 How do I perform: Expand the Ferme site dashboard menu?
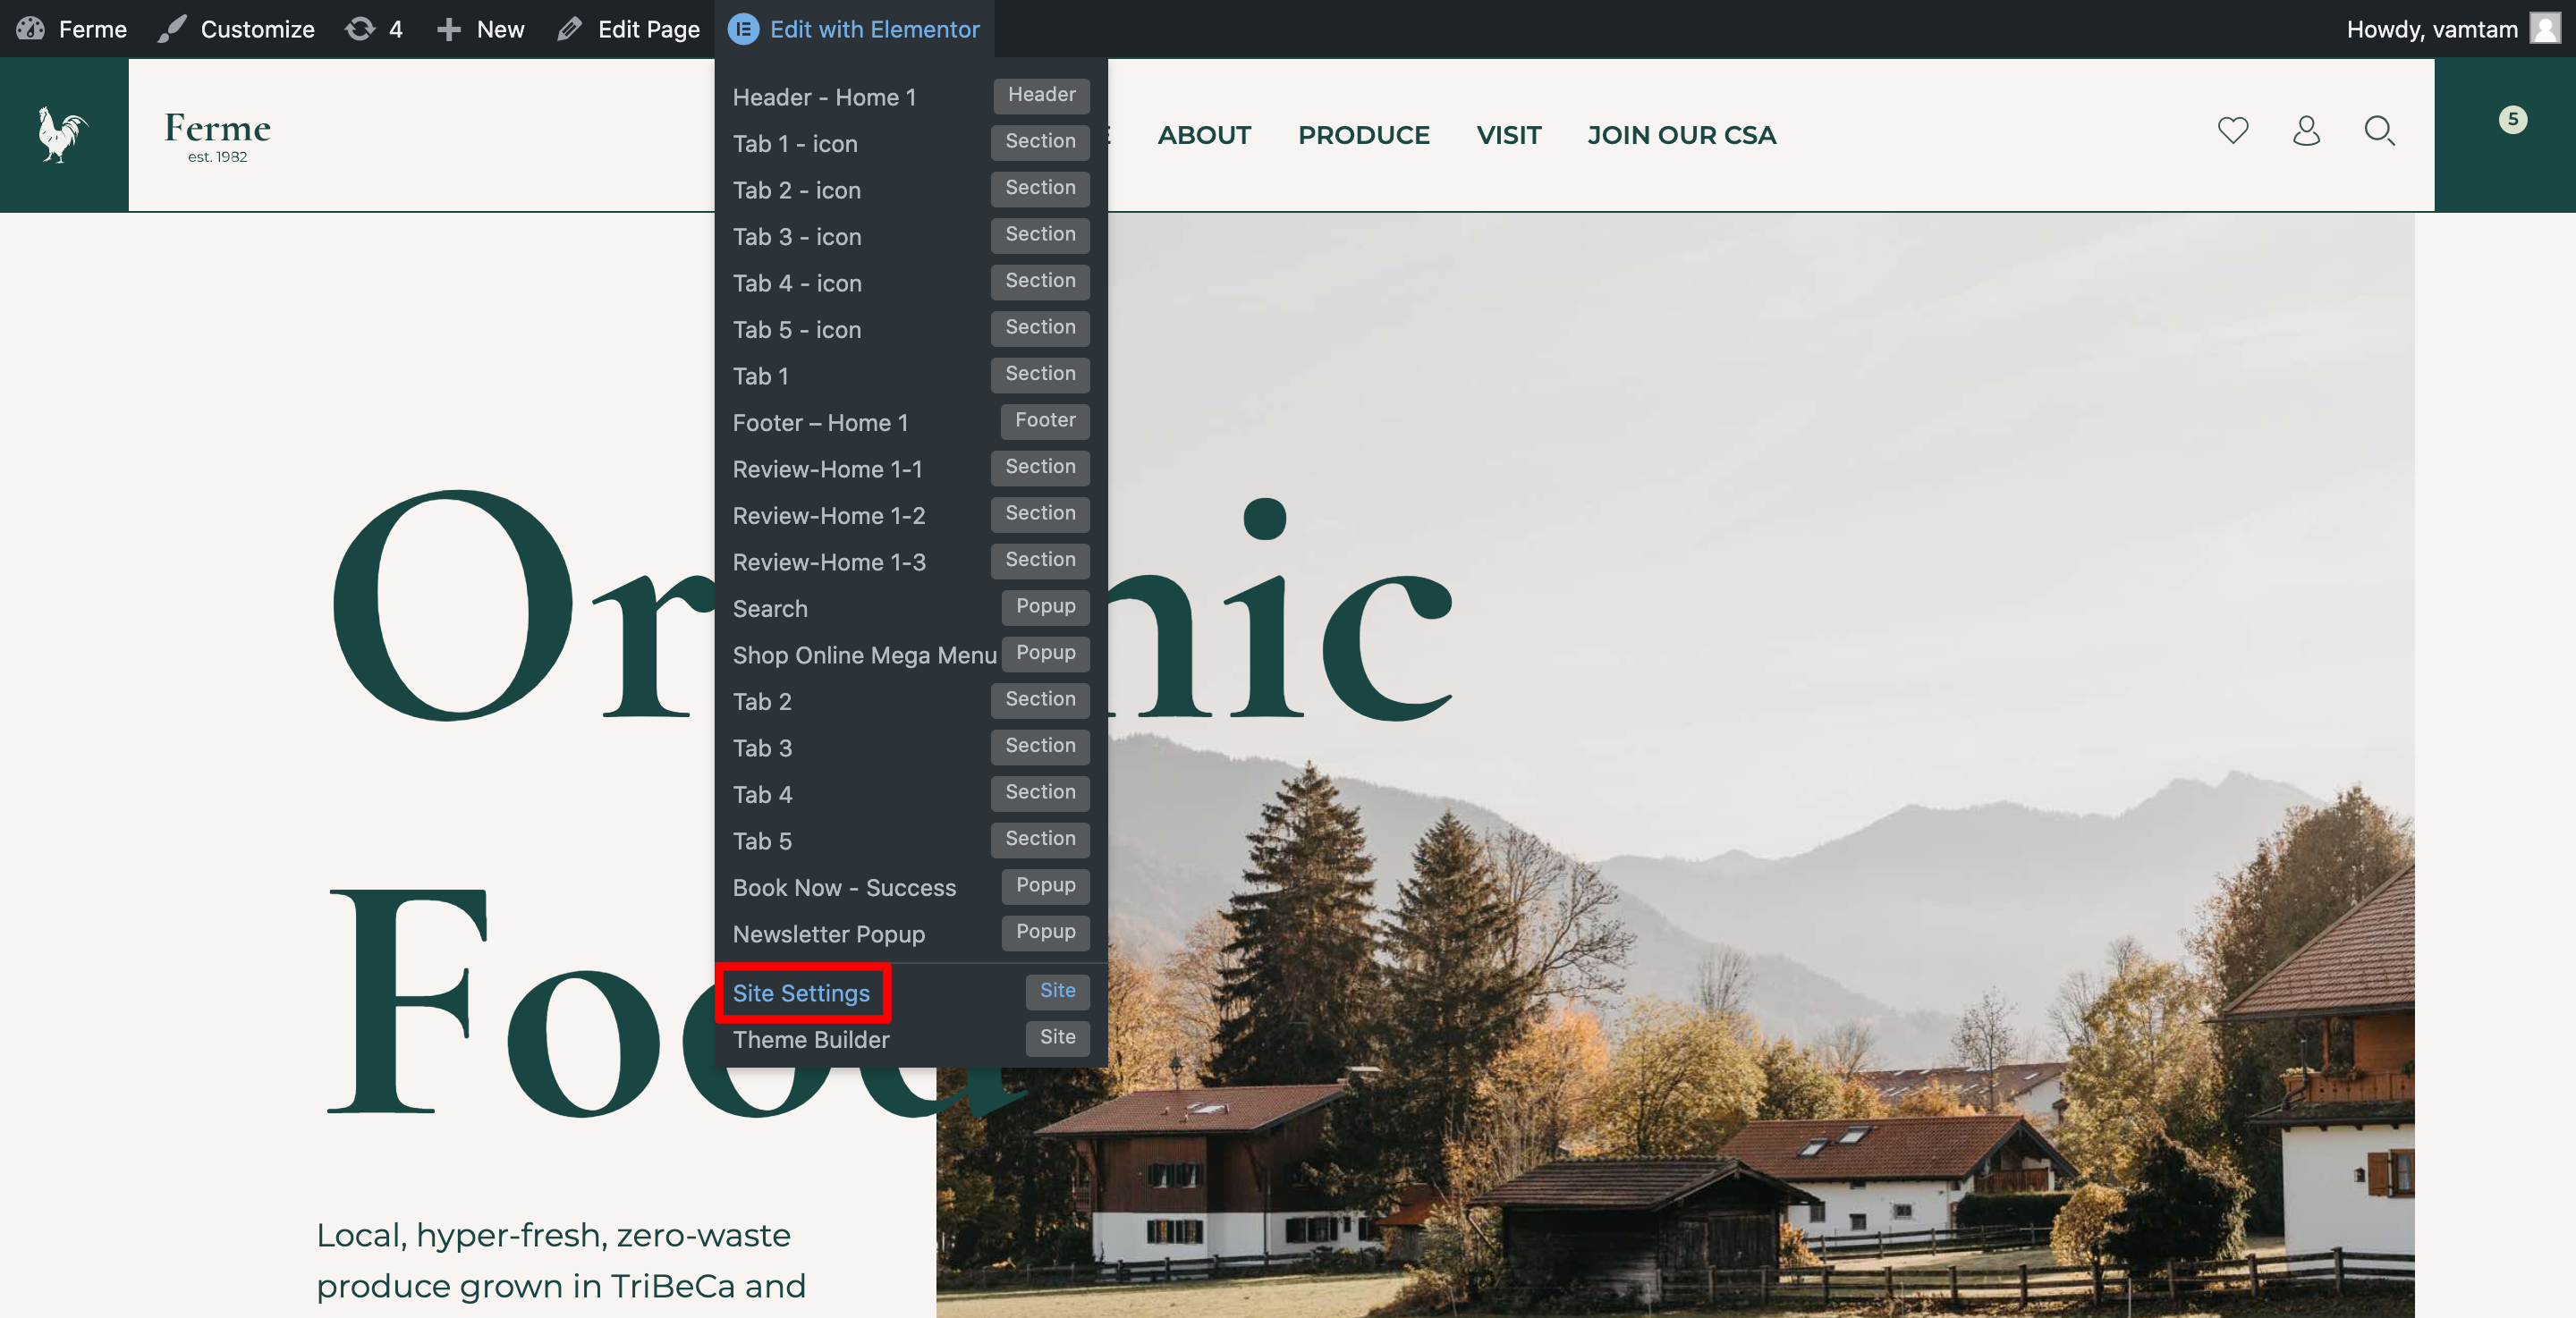72,29
